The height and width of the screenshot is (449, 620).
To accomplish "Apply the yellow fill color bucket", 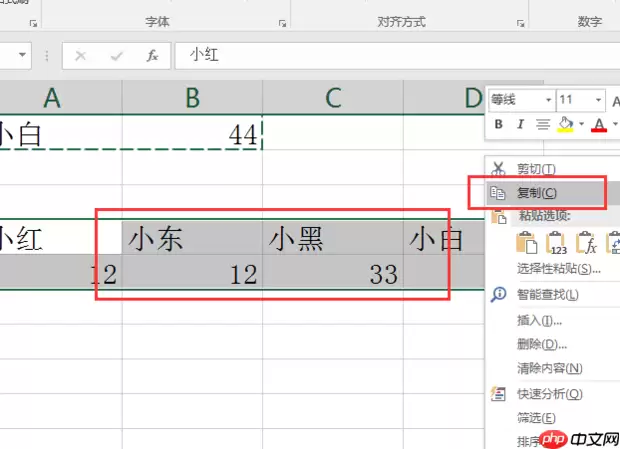I will (x=565, y=124).
